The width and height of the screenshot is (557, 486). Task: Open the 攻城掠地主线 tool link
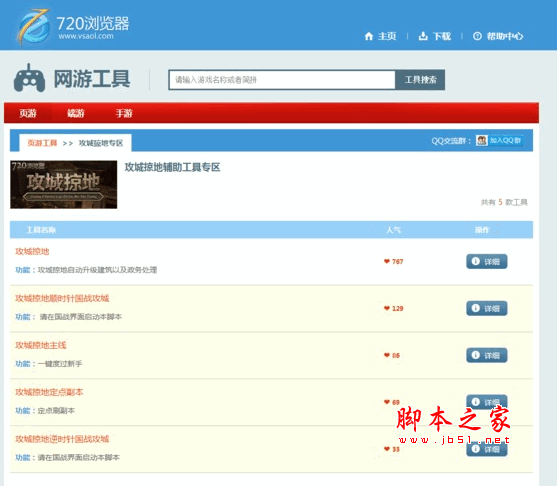tap(40, 345)
